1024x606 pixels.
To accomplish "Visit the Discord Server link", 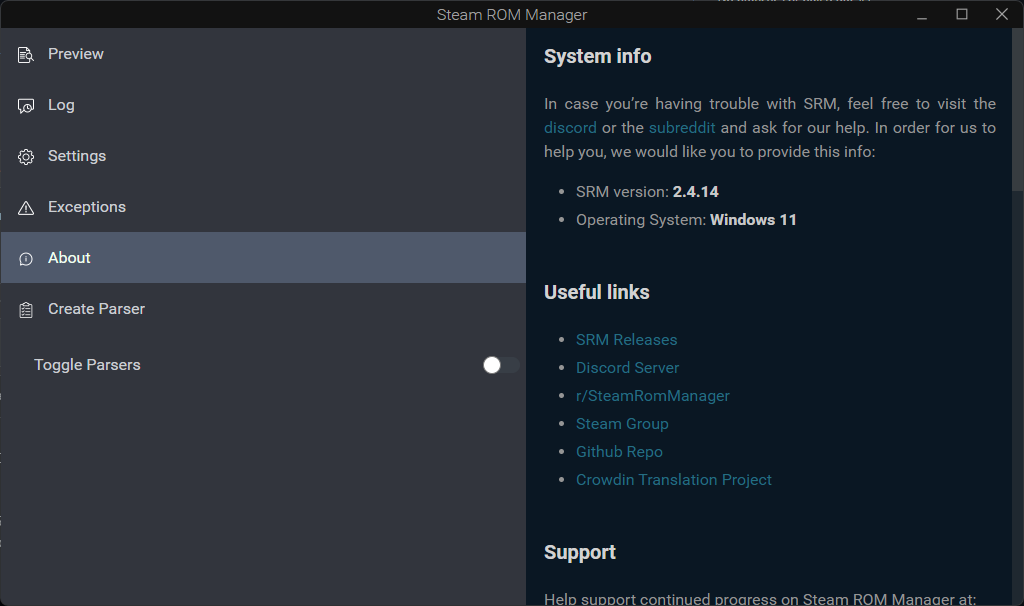I will point(627,367).
